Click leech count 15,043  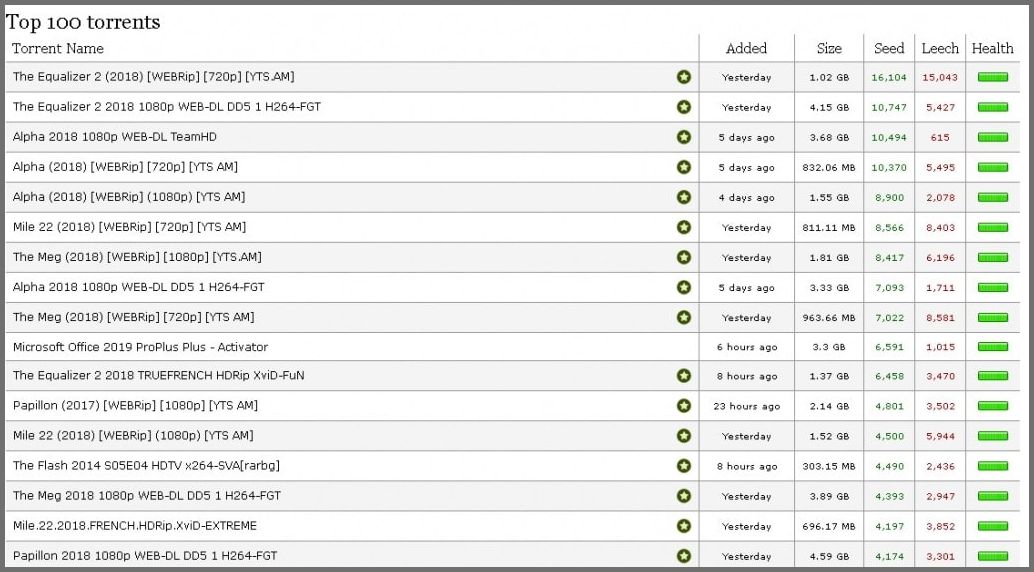pos(940,77)
